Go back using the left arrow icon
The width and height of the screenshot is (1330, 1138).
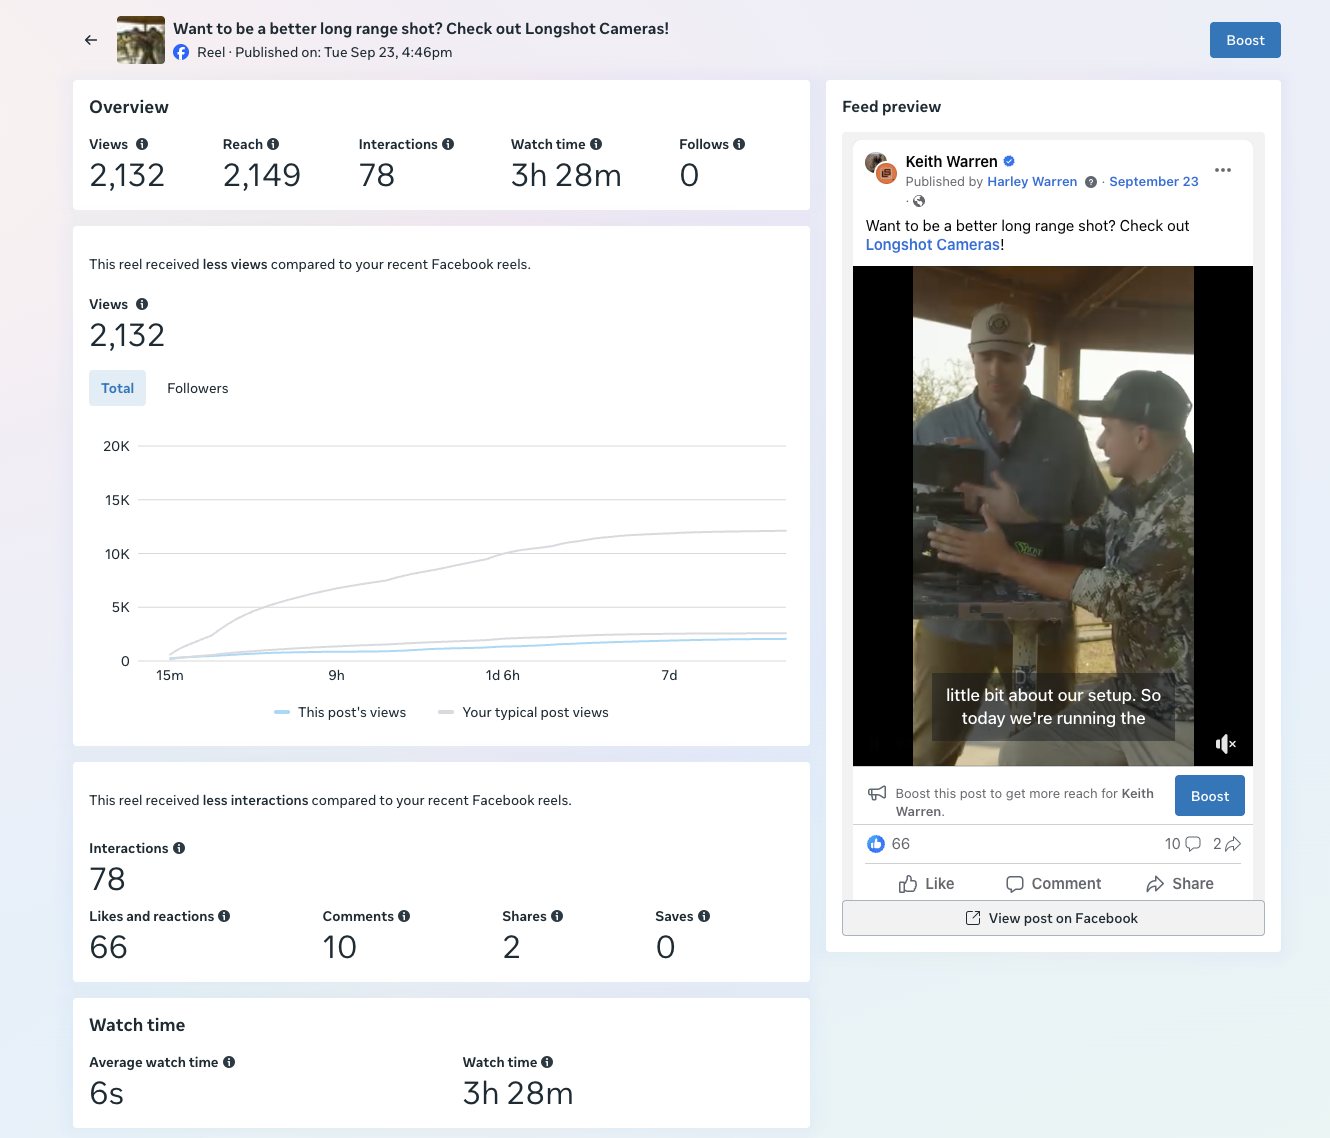pos(91,40)
